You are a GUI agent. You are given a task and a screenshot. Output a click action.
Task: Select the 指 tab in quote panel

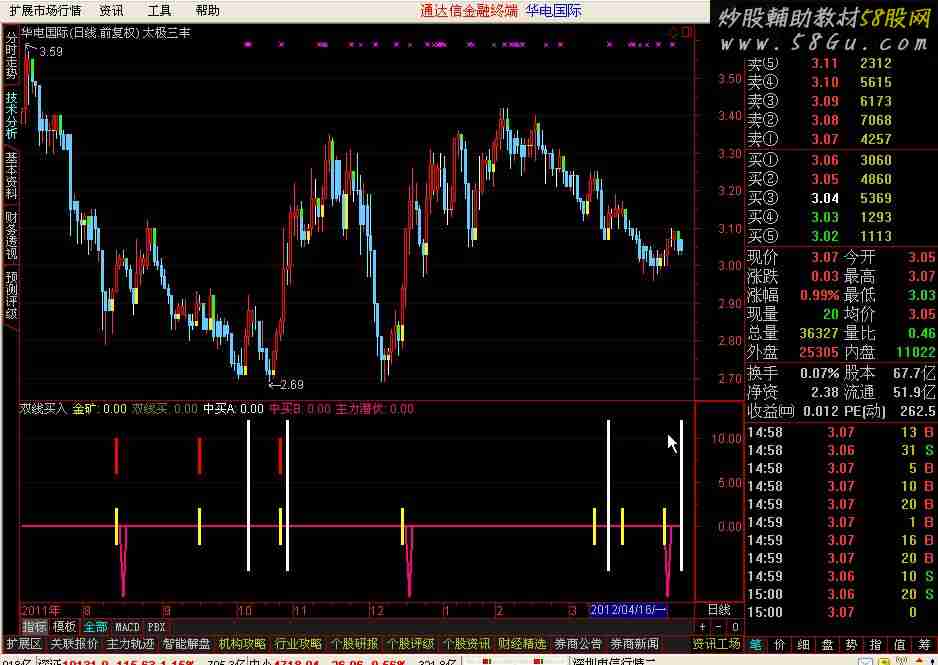point(875,644)
